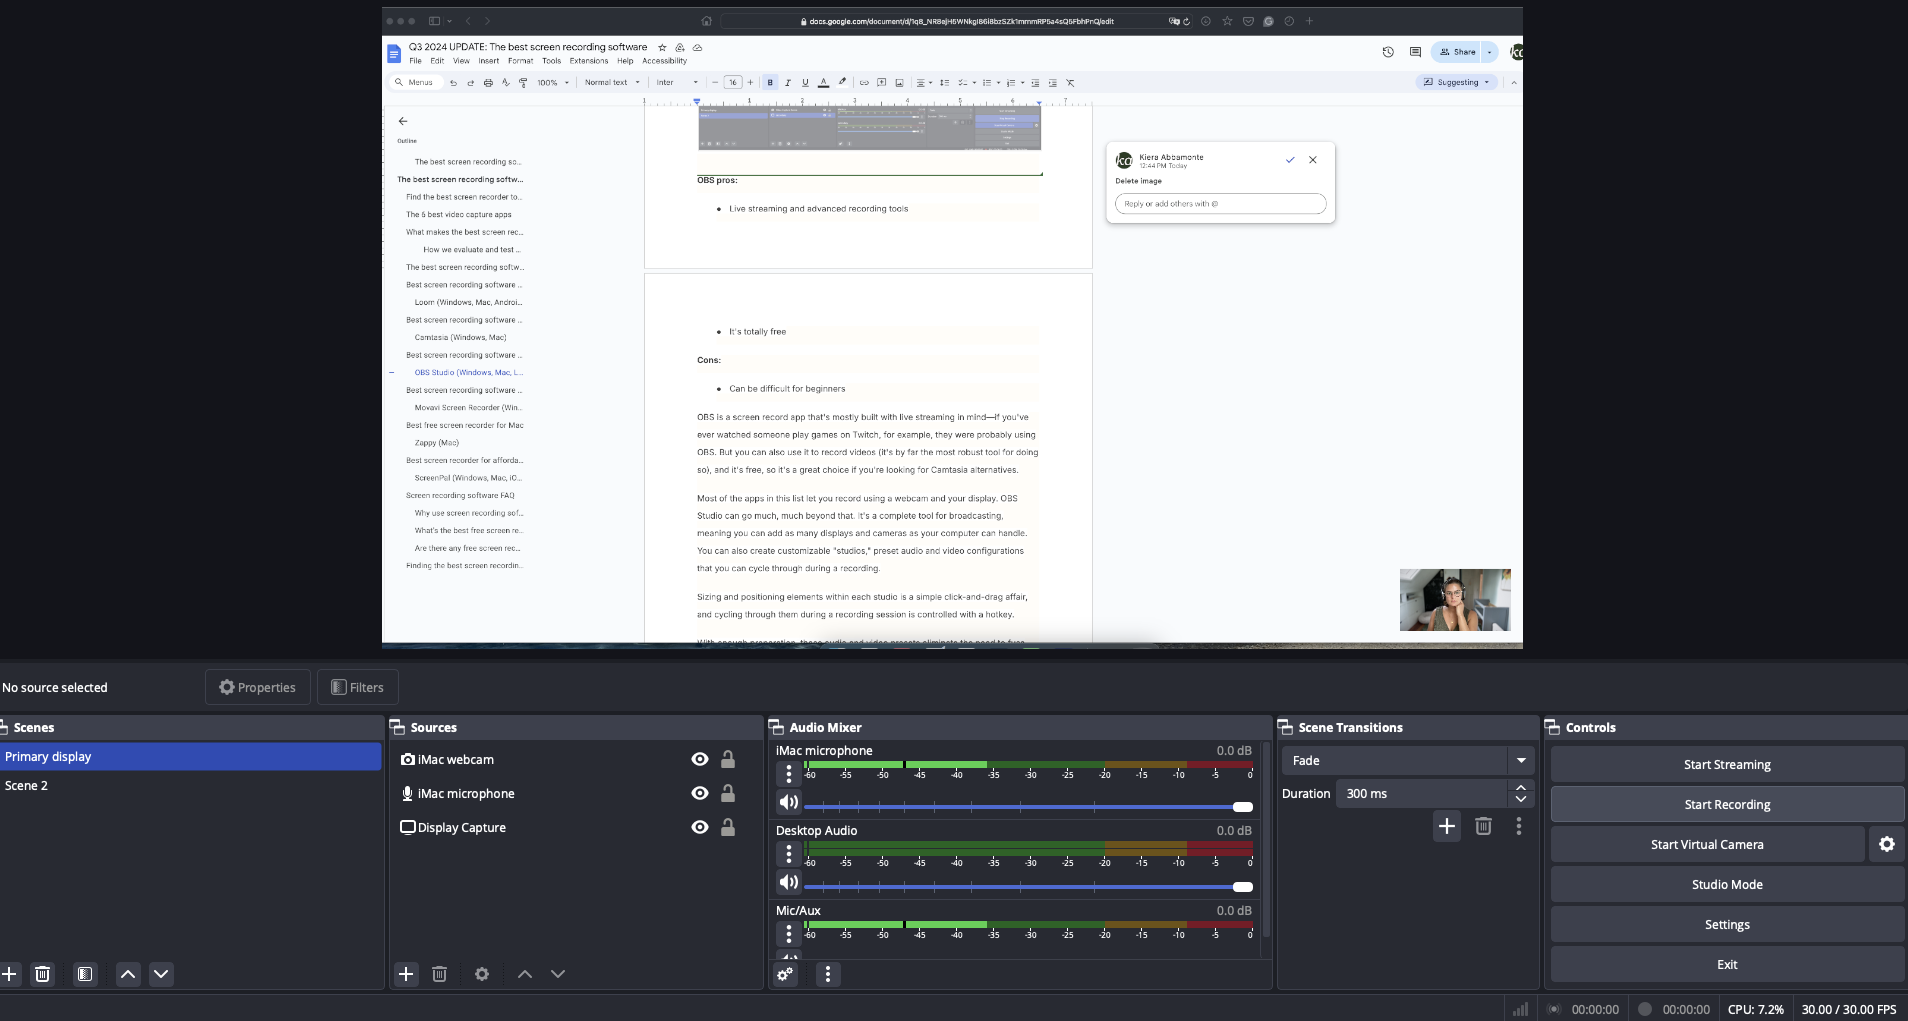Click the Sources dock float icon
The width and height of the screenshot is (1908, 1021).
[397, 727]
